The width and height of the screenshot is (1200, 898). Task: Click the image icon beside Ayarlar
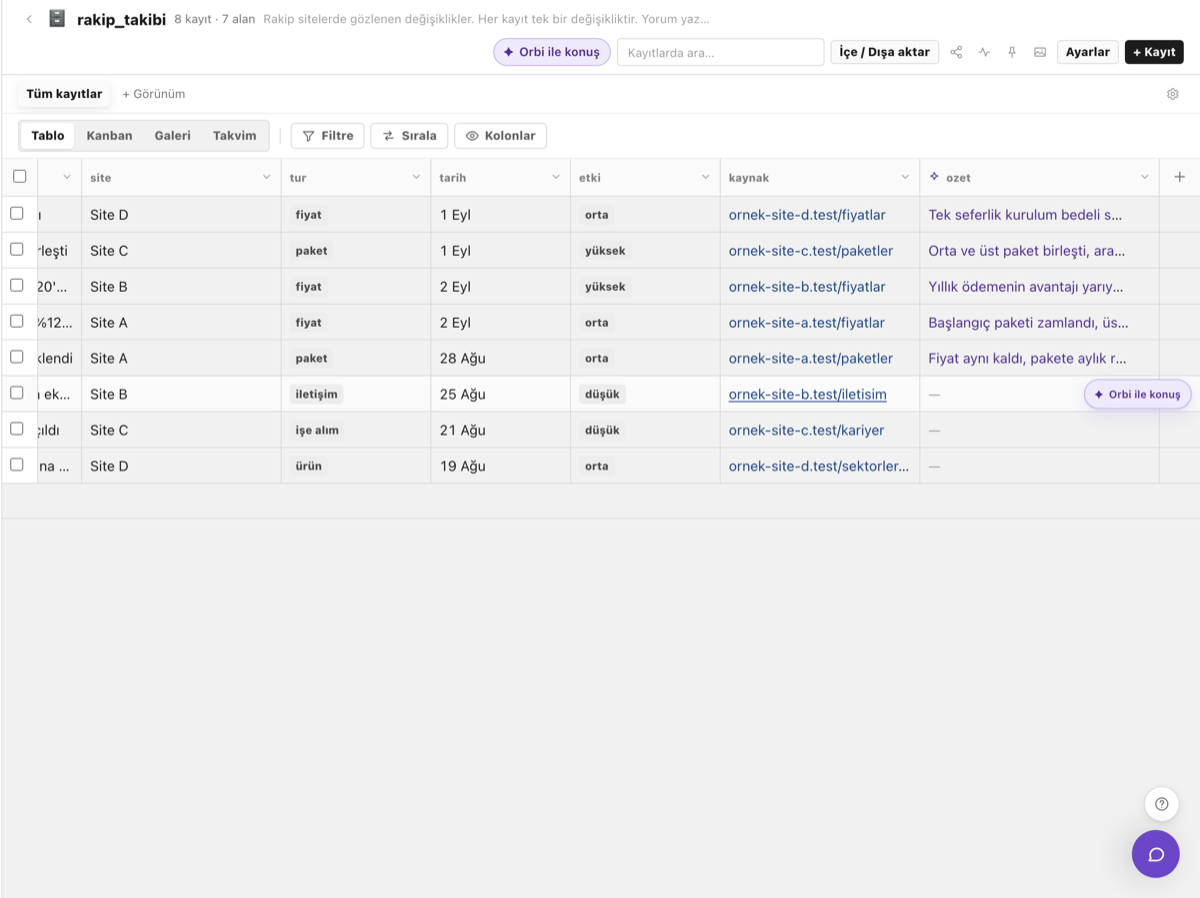click(1040, 52)
